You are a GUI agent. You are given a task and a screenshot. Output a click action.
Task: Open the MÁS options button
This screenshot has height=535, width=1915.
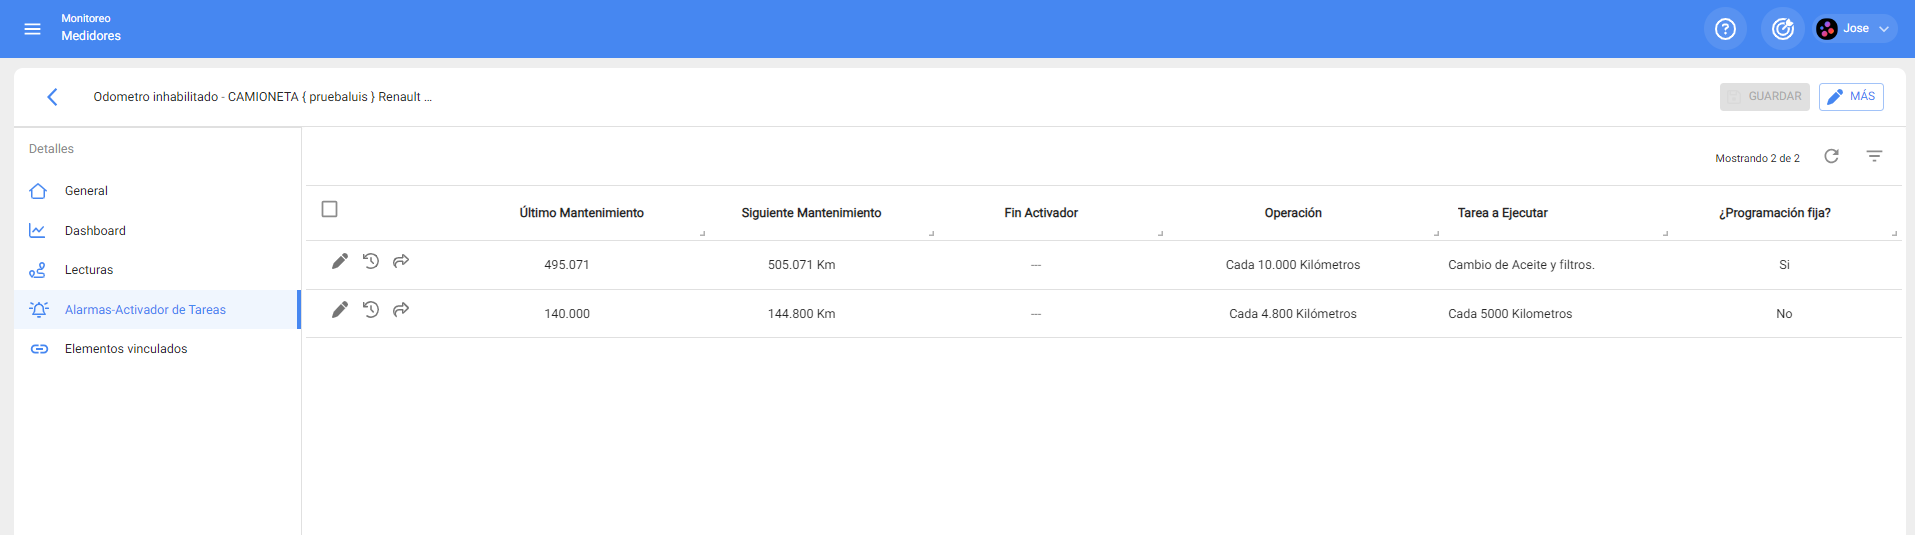pyautogui.click(x=1851, y=97)
